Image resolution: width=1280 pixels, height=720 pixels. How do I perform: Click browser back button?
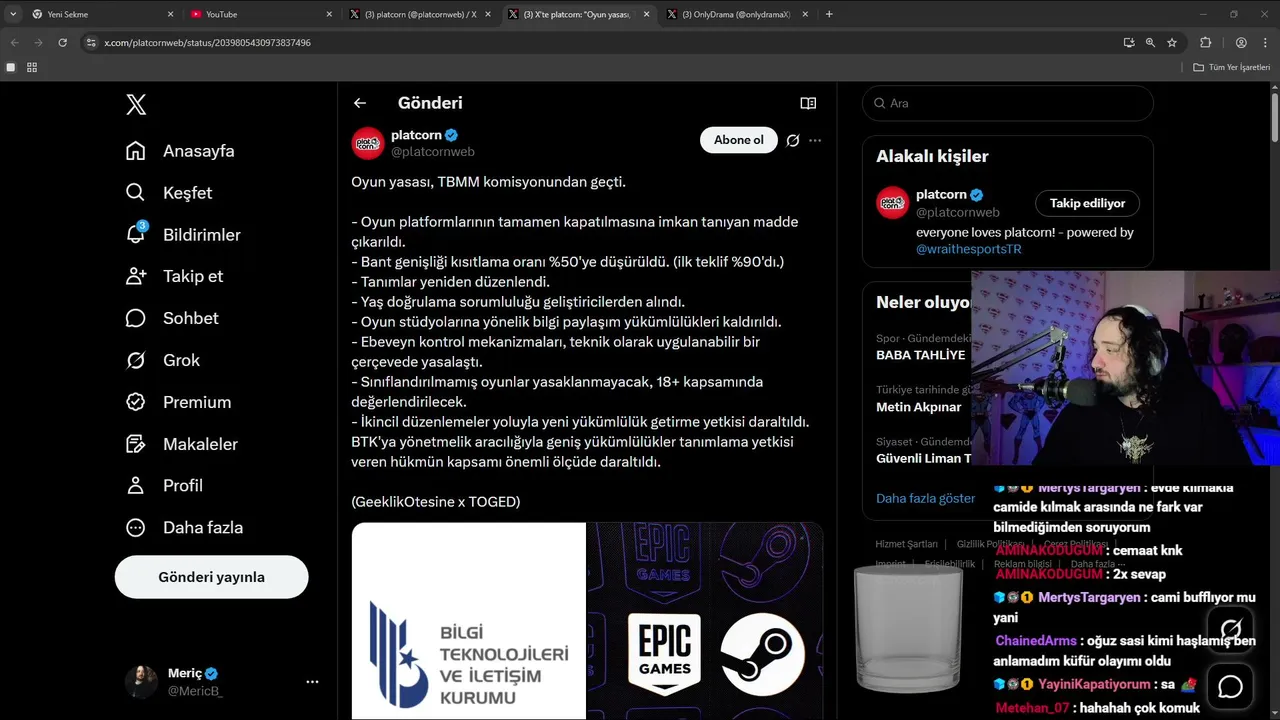[14, 43]
